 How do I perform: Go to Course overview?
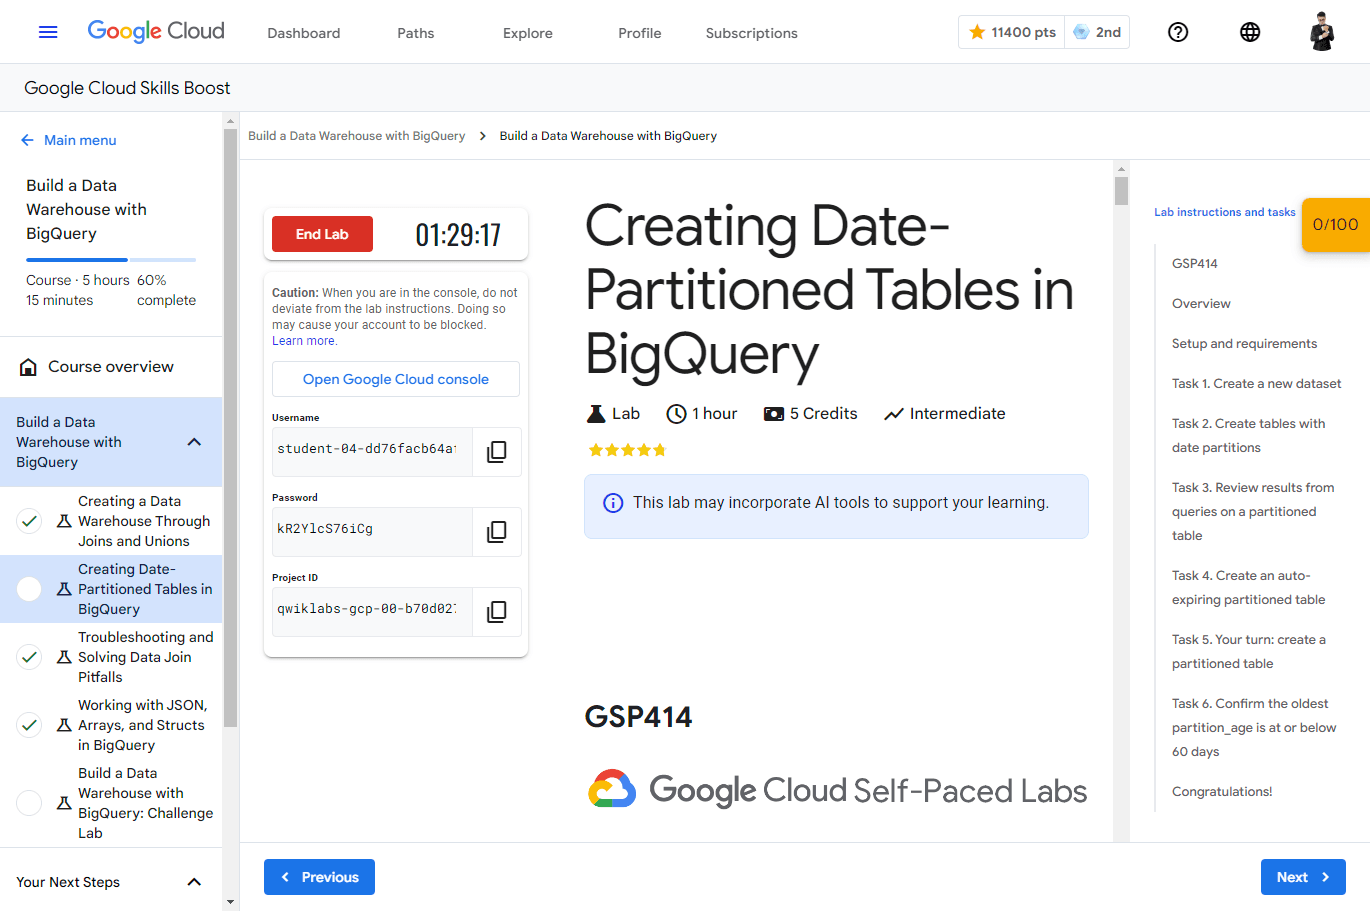[111, 367]
